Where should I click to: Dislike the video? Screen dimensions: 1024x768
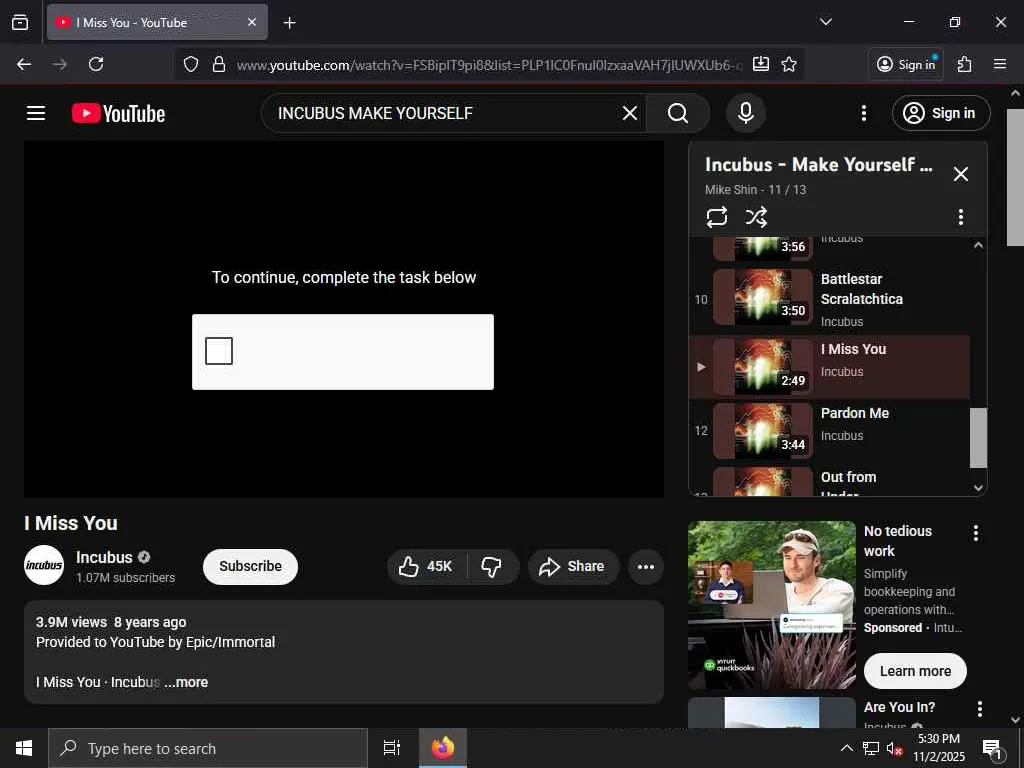492,566
